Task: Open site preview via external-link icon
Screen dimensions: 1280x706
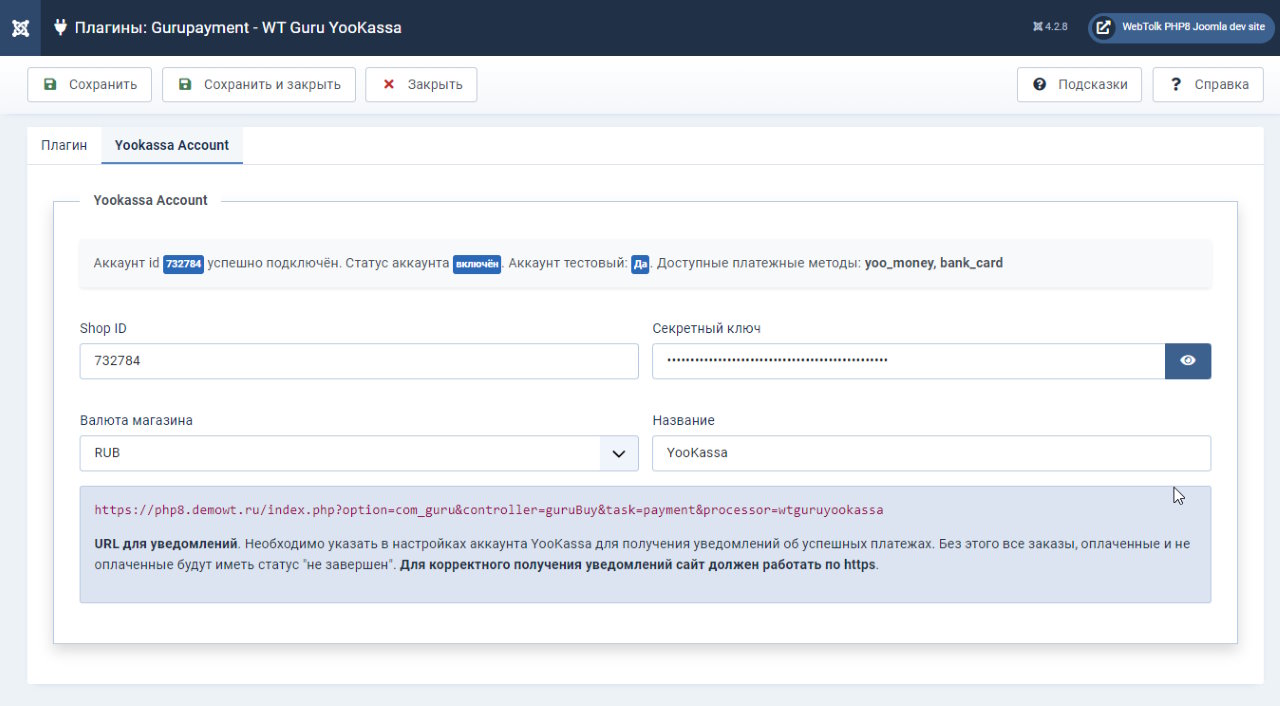Action: [1103, 27]
